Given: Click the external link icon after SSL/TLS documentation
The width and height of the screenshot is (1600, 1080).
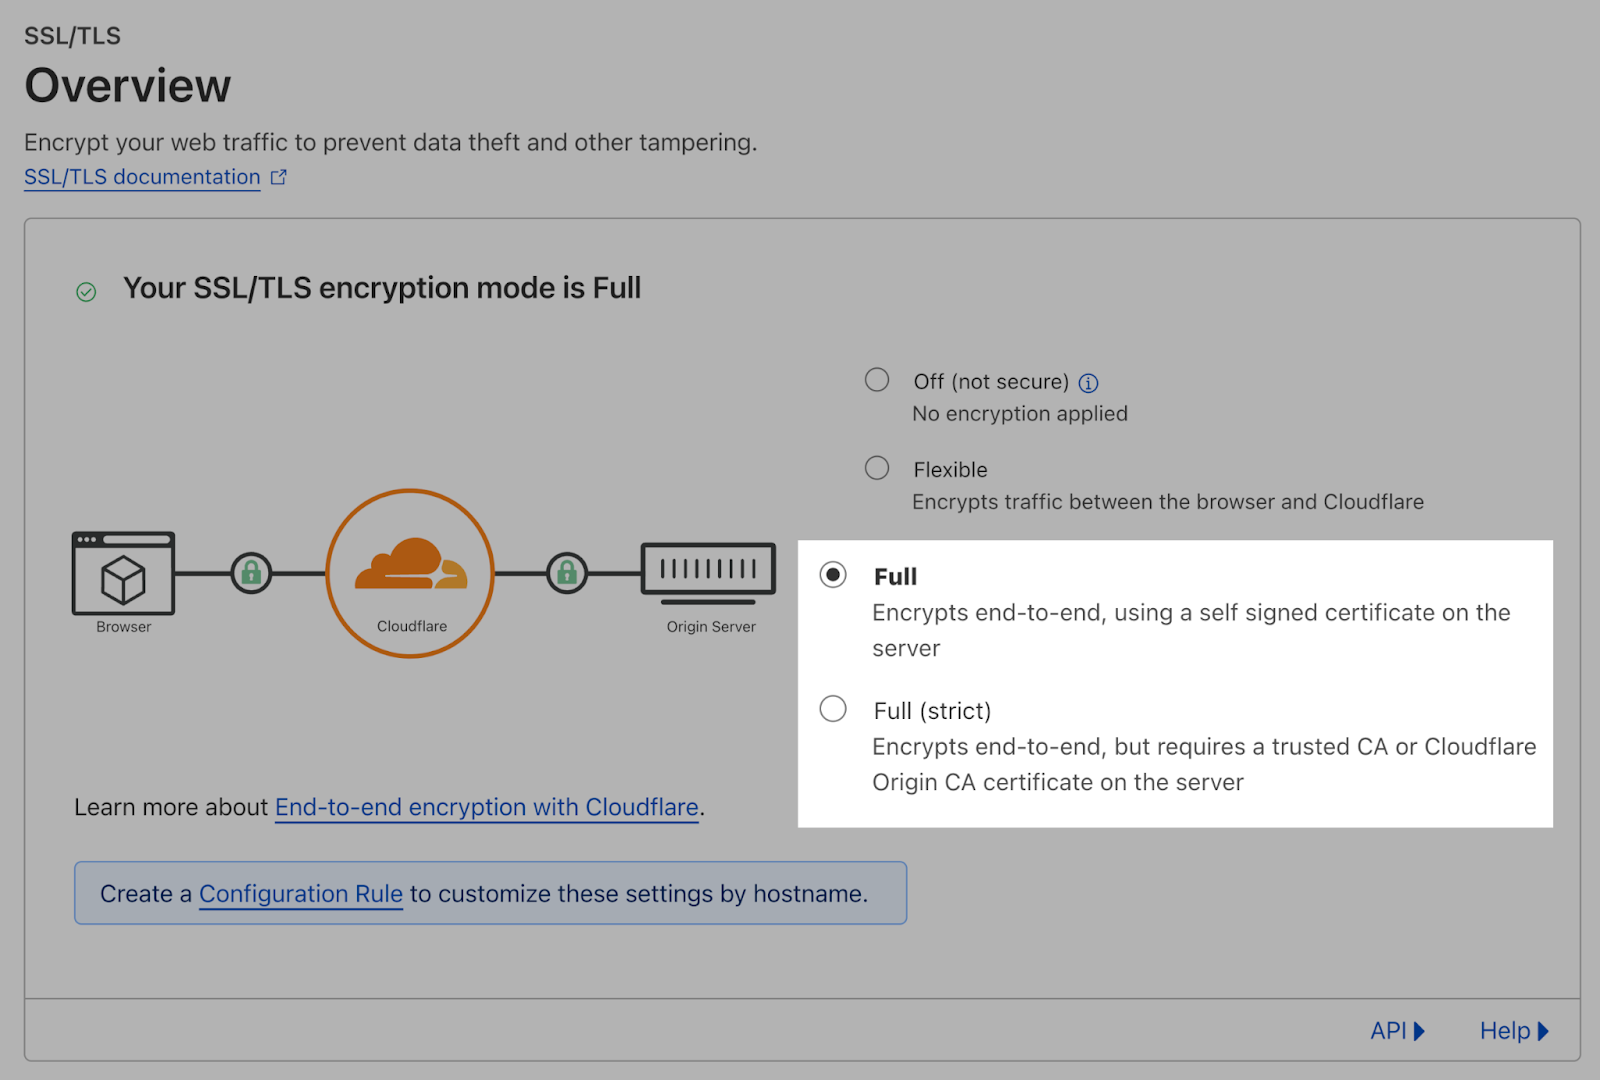Looking at the screenshot, I should [x=279, y=176].
